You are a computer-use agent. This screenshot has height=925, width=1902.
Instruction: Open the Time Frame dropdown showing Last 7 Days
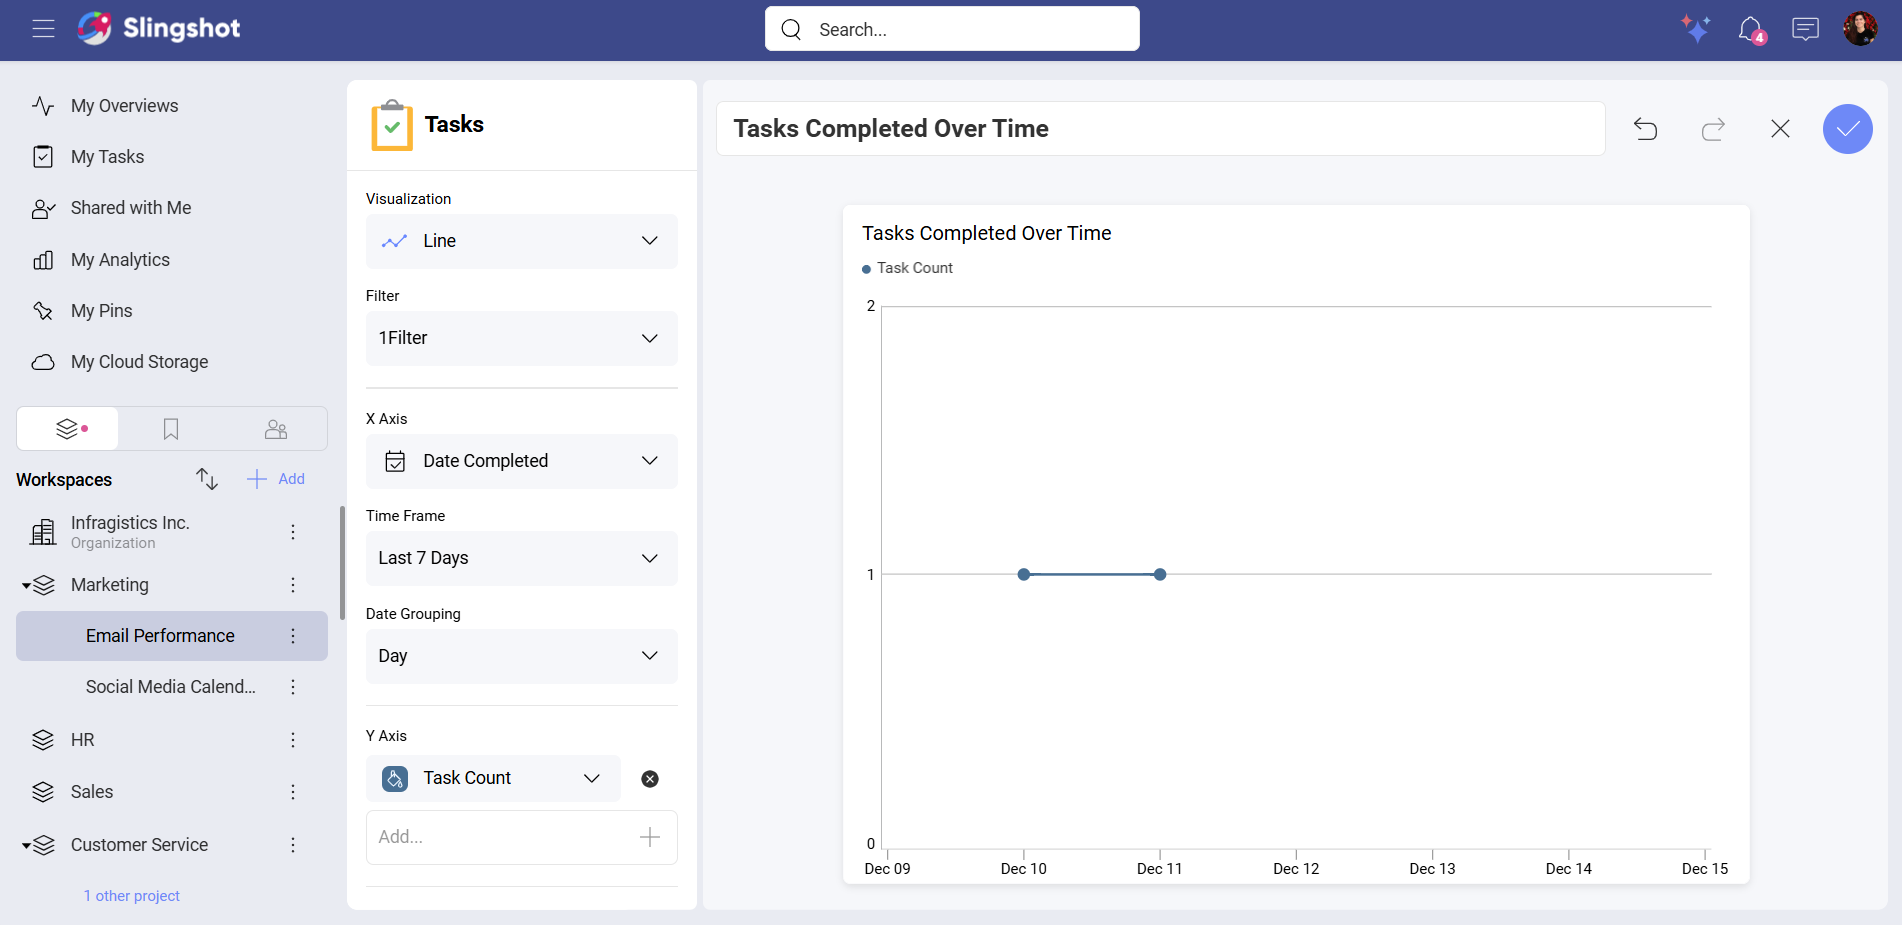pos(521,558)
